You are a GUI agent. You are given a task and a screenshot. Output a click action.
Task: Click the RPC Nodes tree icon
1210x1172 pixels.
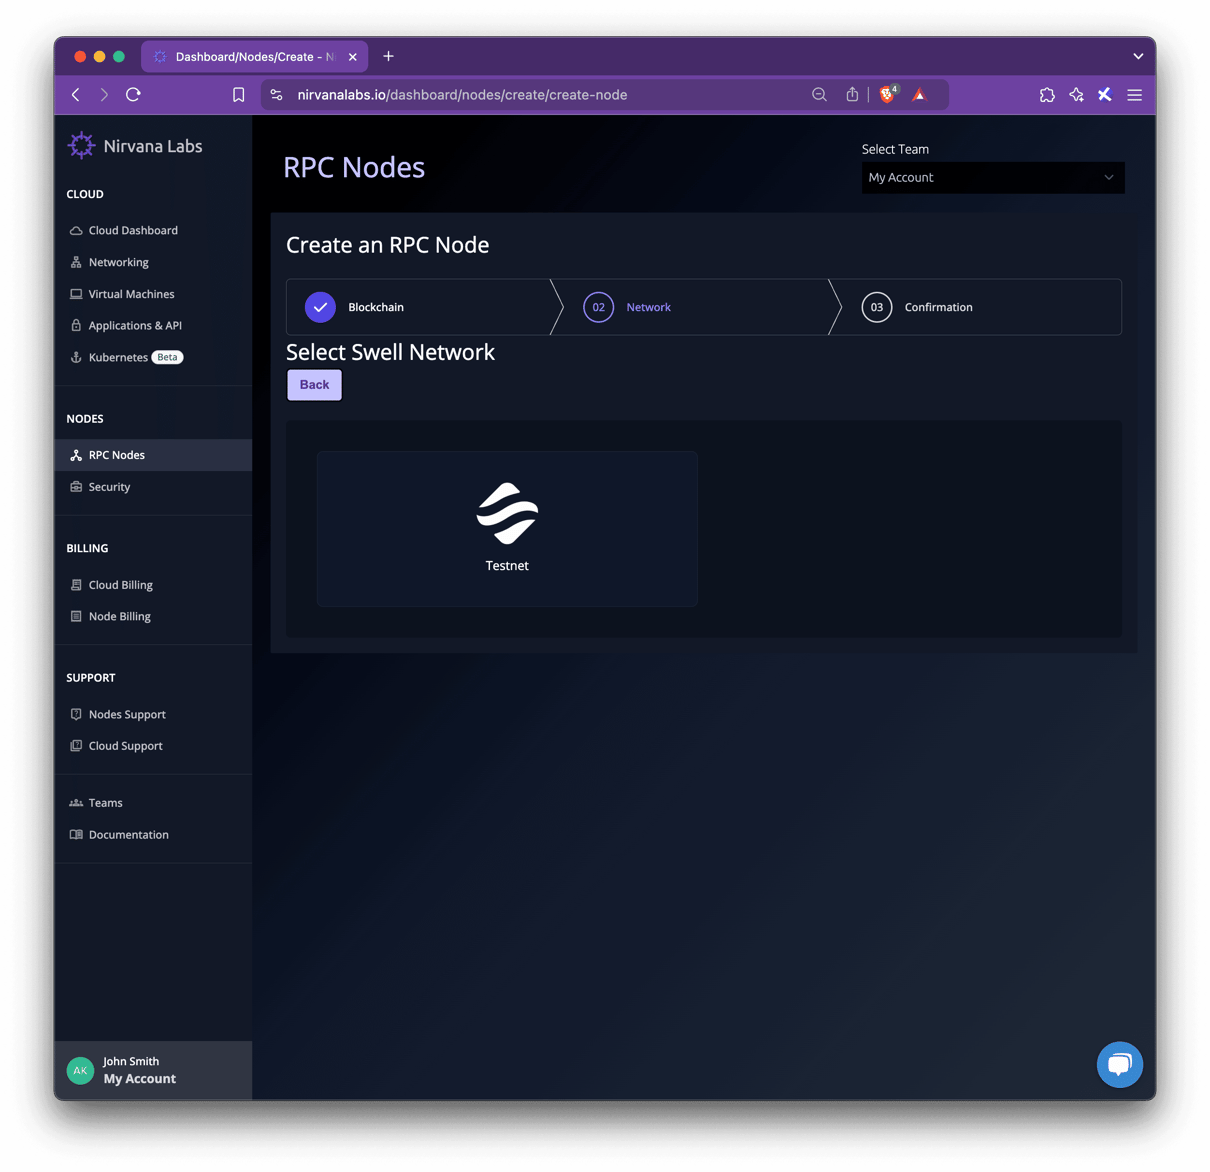point(76,455)
